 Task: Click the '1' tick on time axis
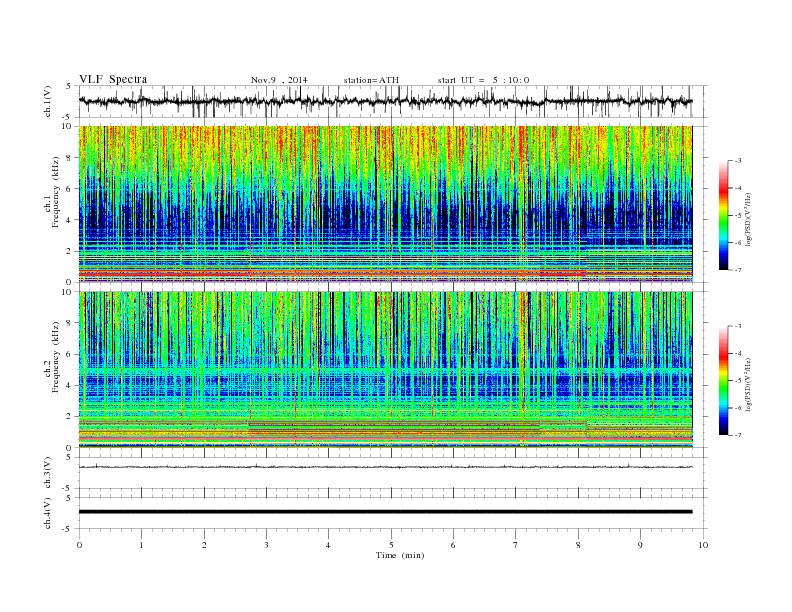coord(141,545)
